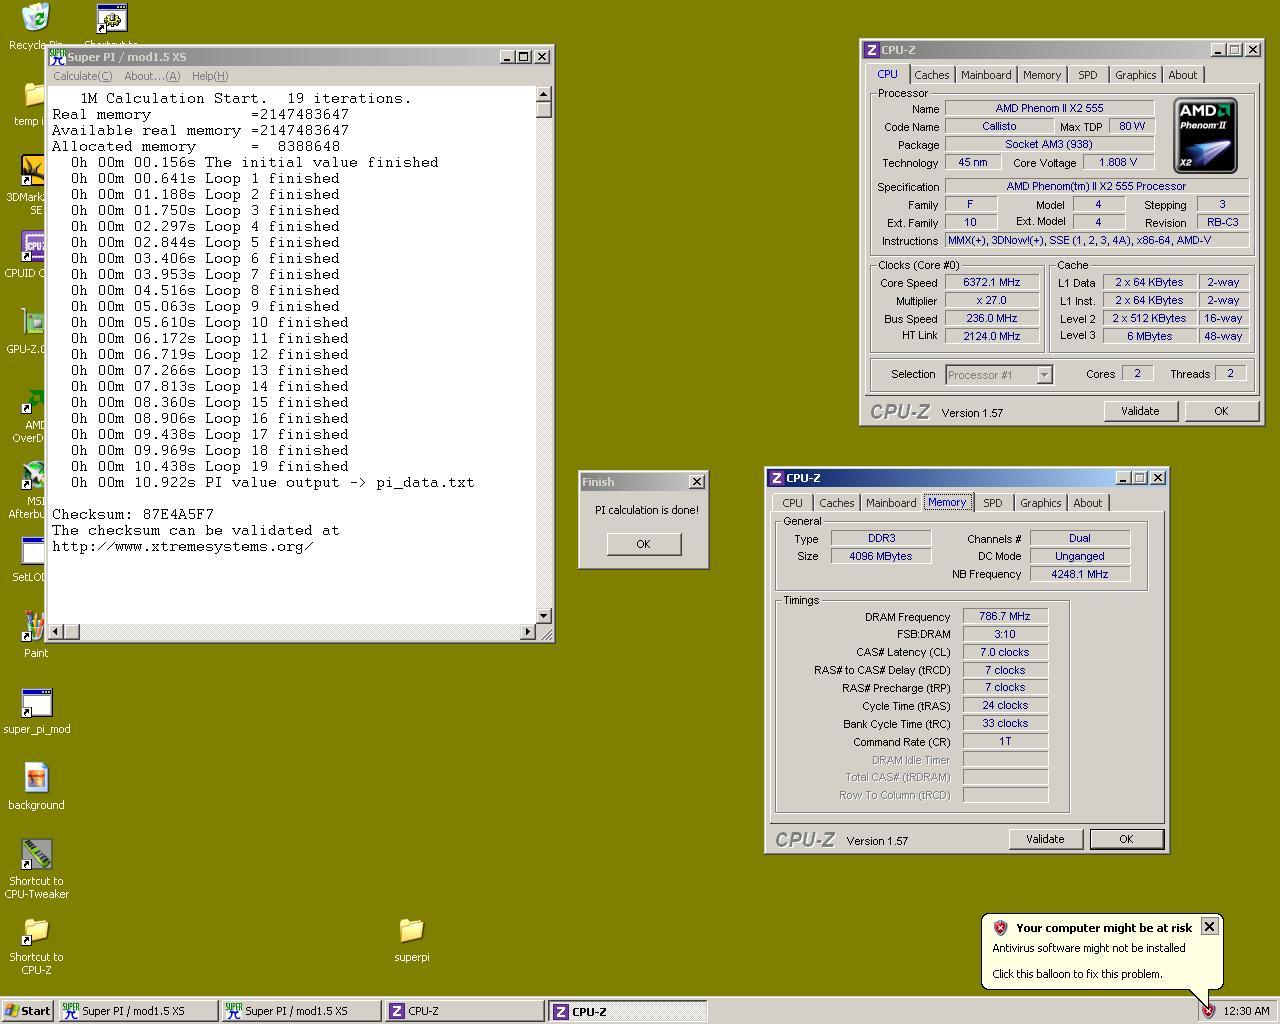Close the security warning balloon

pos(1208,926)
